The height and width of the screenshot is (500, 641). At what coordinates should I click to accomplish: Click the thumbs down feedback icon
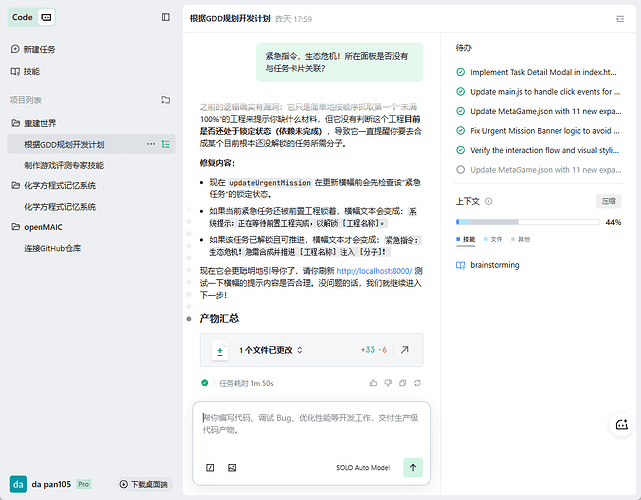click(388, 382)
